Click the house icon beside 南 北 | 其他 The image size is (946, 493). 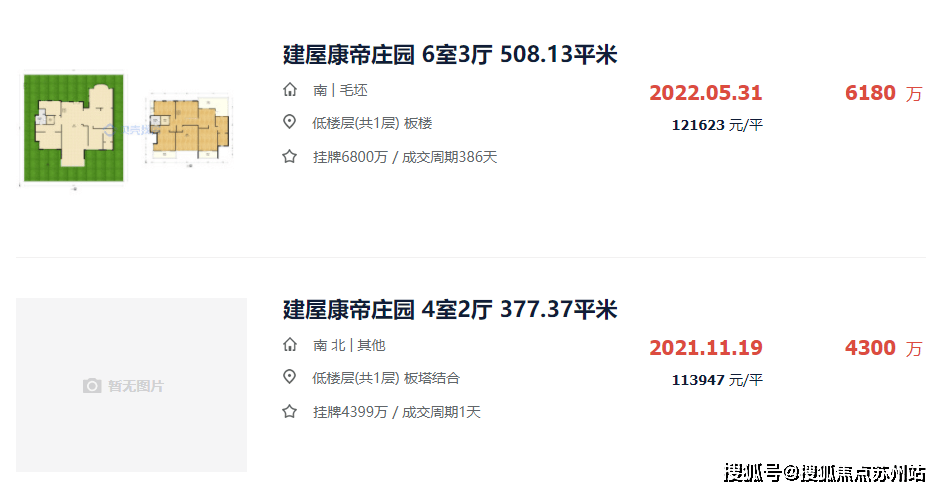[x=290, y=345]
